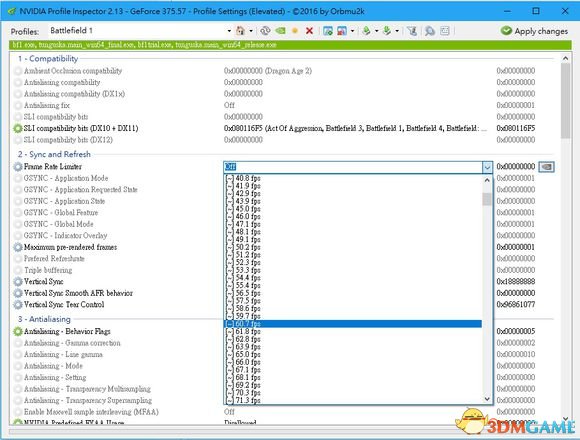Select 59.7 fps from the list
Image resolution: width=580 pixels, height=440 pixels.
353,316
